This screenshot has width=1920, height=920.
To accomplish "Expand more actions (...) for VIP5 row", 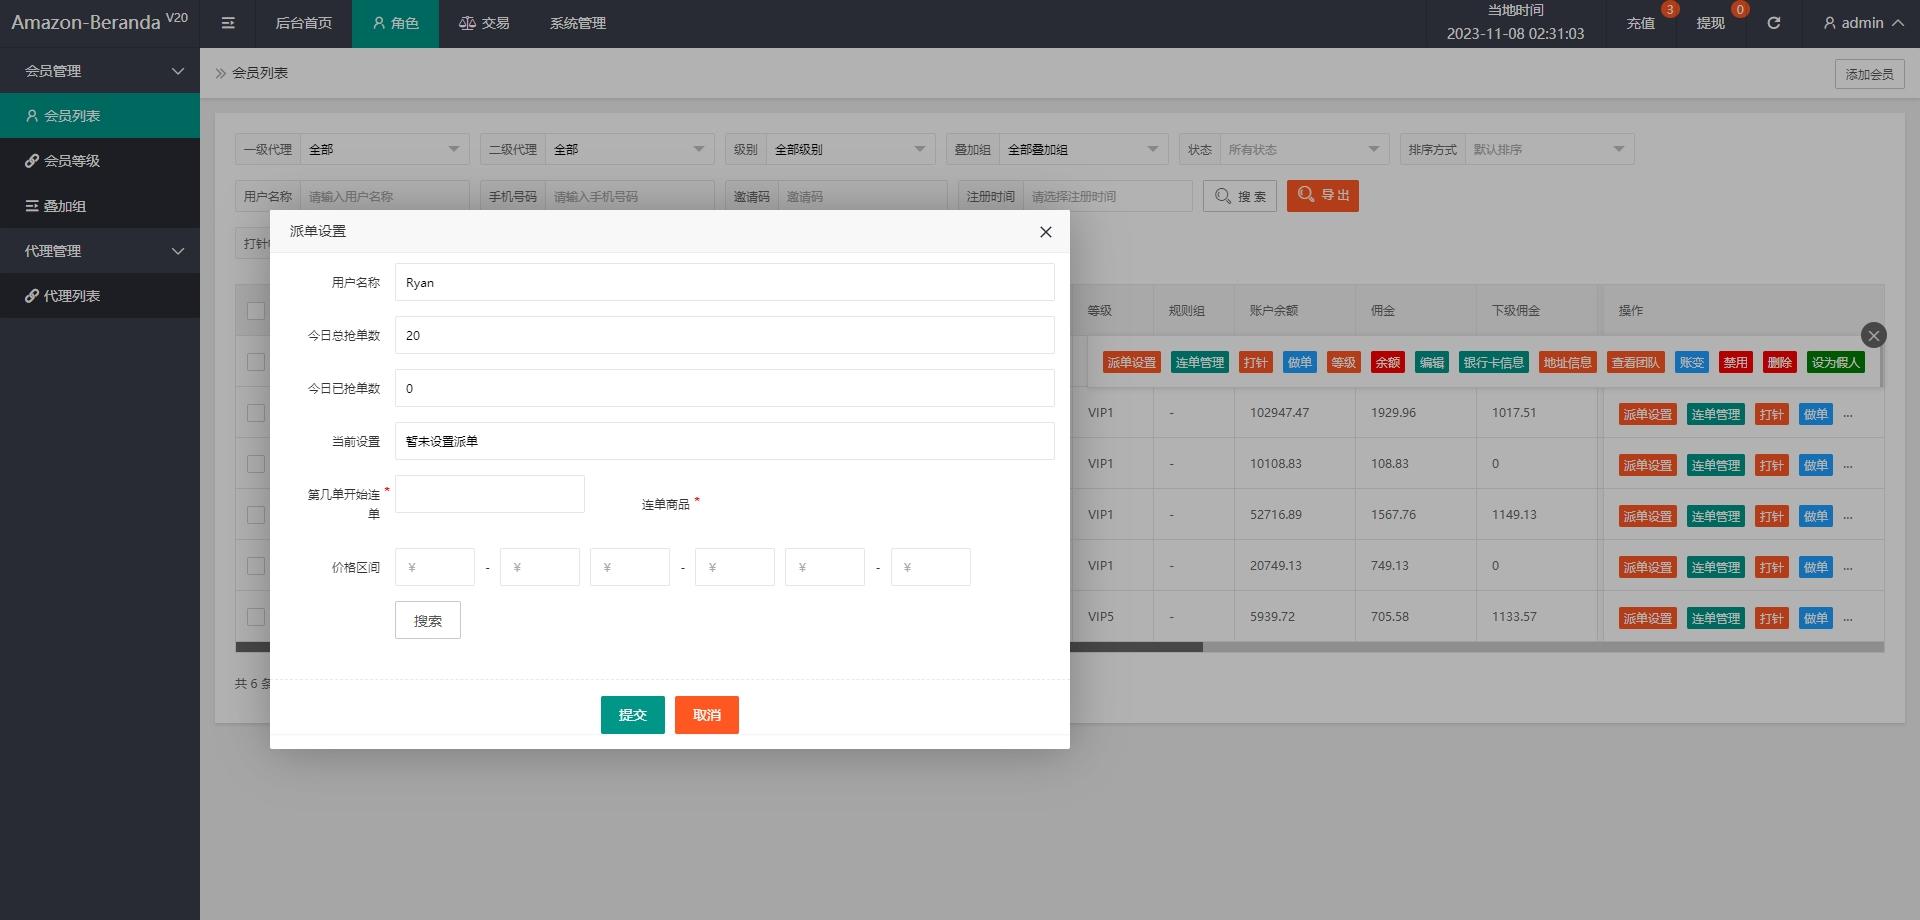I will [1848, 618].
